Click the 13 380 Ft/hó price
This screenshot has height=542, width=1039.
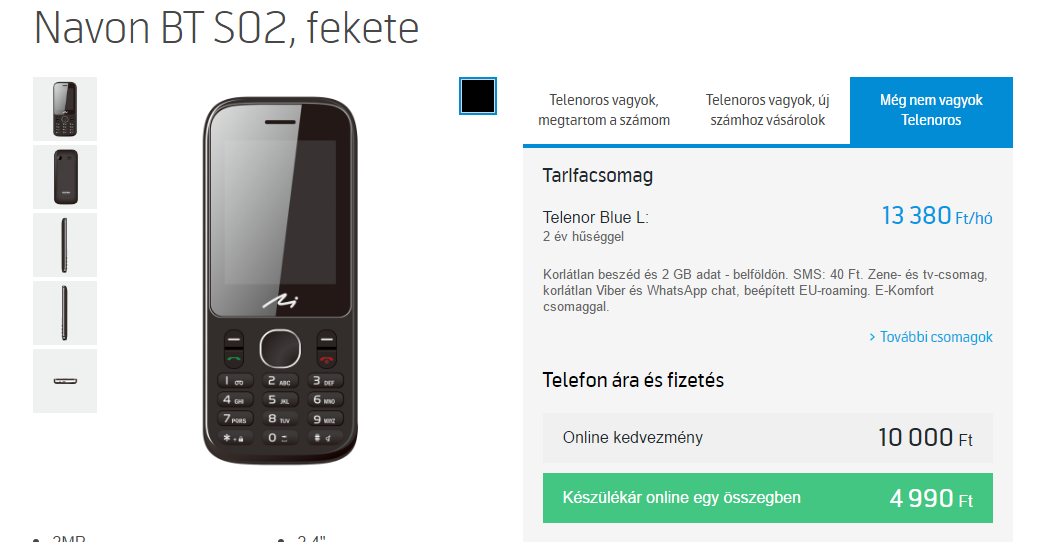(936, 216)
